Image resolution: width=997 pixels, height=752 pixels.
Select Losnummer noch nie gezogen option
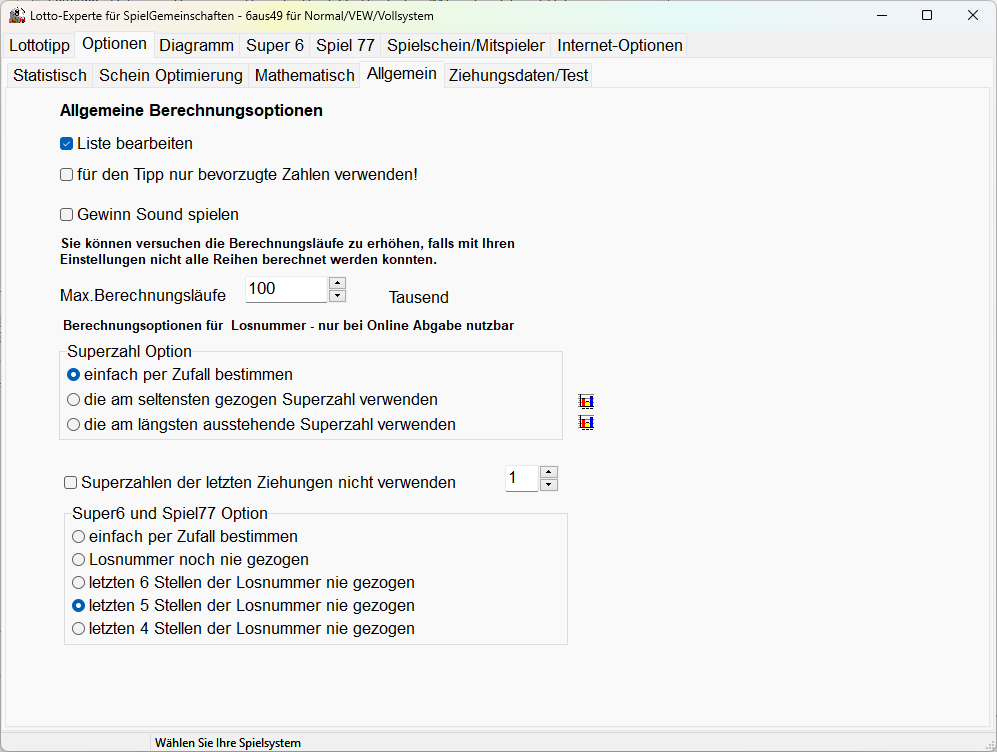coord(79,560)
